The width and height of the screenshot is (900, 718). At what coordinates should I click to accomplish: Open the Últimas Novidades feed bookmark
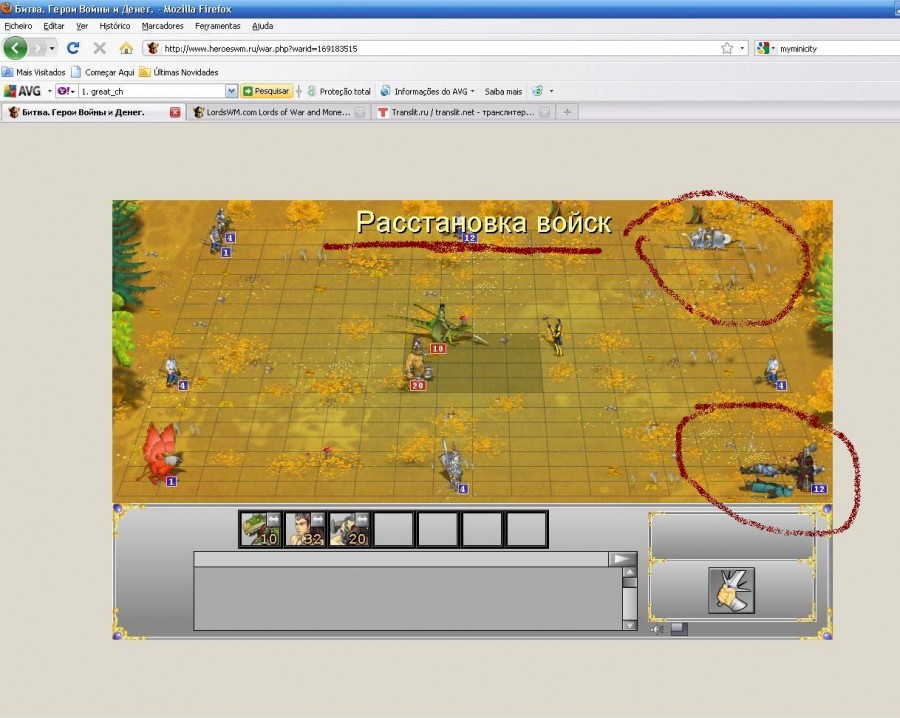coord(179,72)
